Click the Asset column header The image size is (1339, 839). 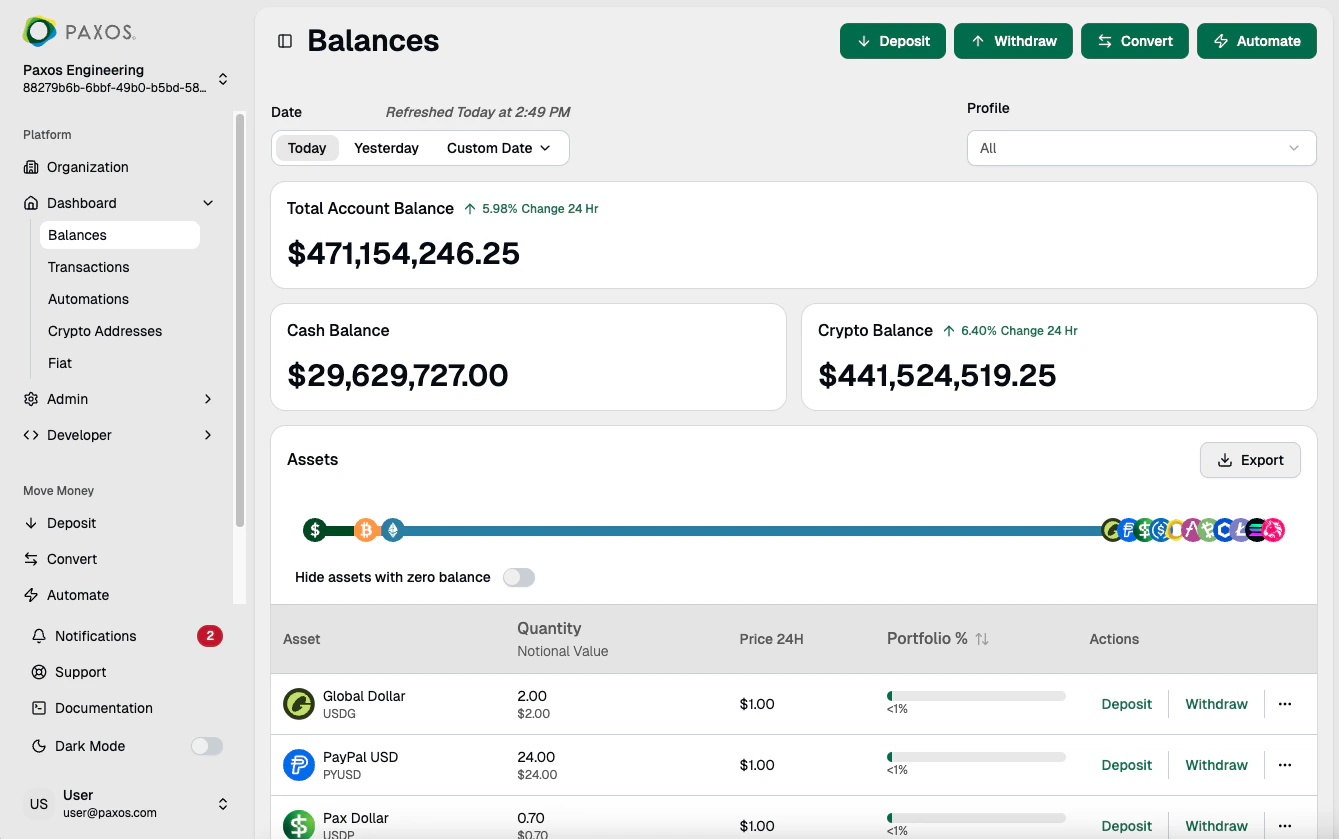pyautogui.click(x=302, y=639)
